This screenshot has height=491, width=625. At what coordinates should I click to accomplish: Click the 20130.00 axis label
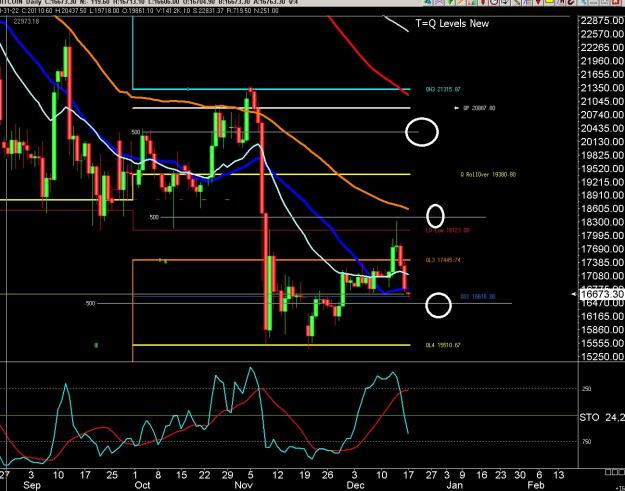coord(603,142)
